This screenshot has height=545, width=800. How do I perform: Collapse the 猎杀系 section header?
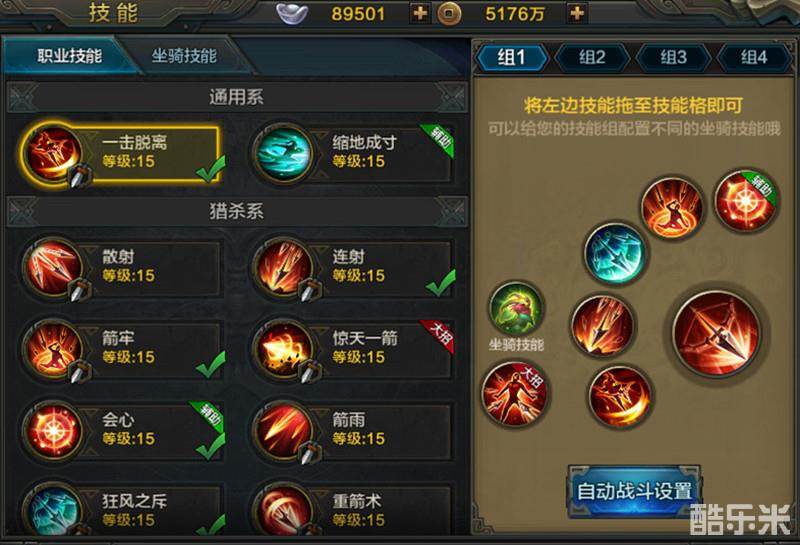click(237, 211)
